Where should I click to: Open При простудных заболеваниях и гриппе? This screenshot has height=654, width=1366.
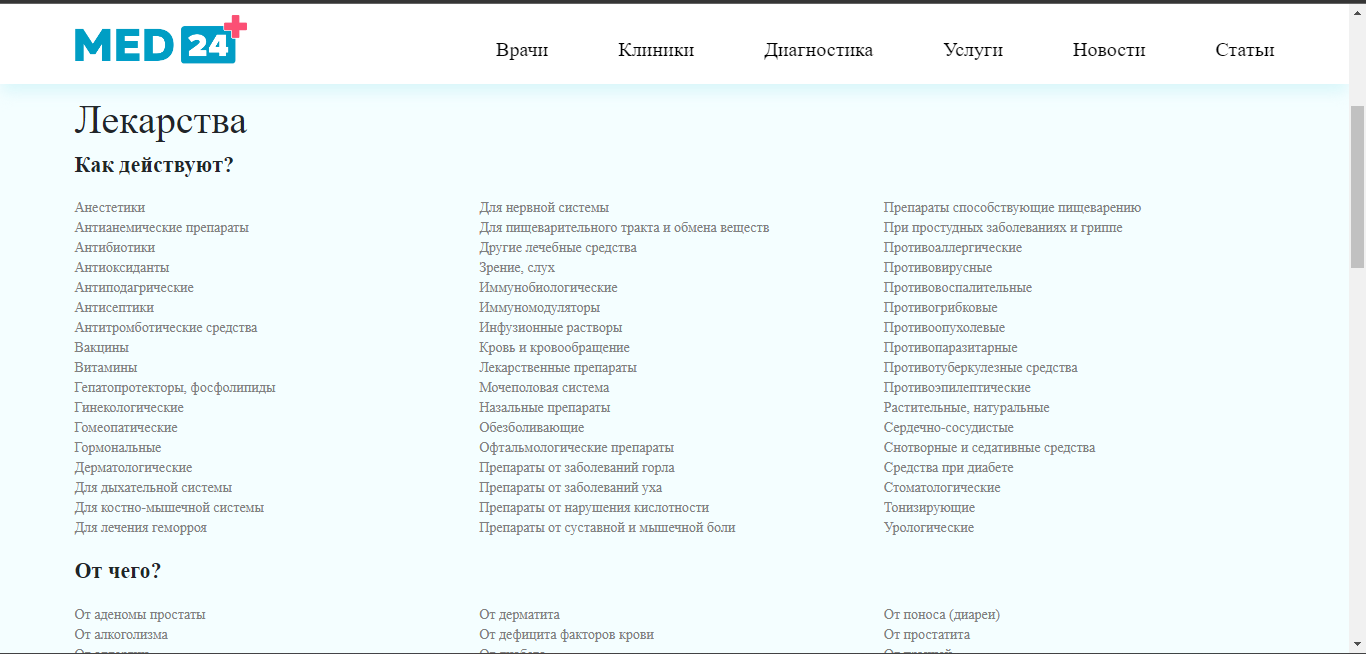point(1003,228)
